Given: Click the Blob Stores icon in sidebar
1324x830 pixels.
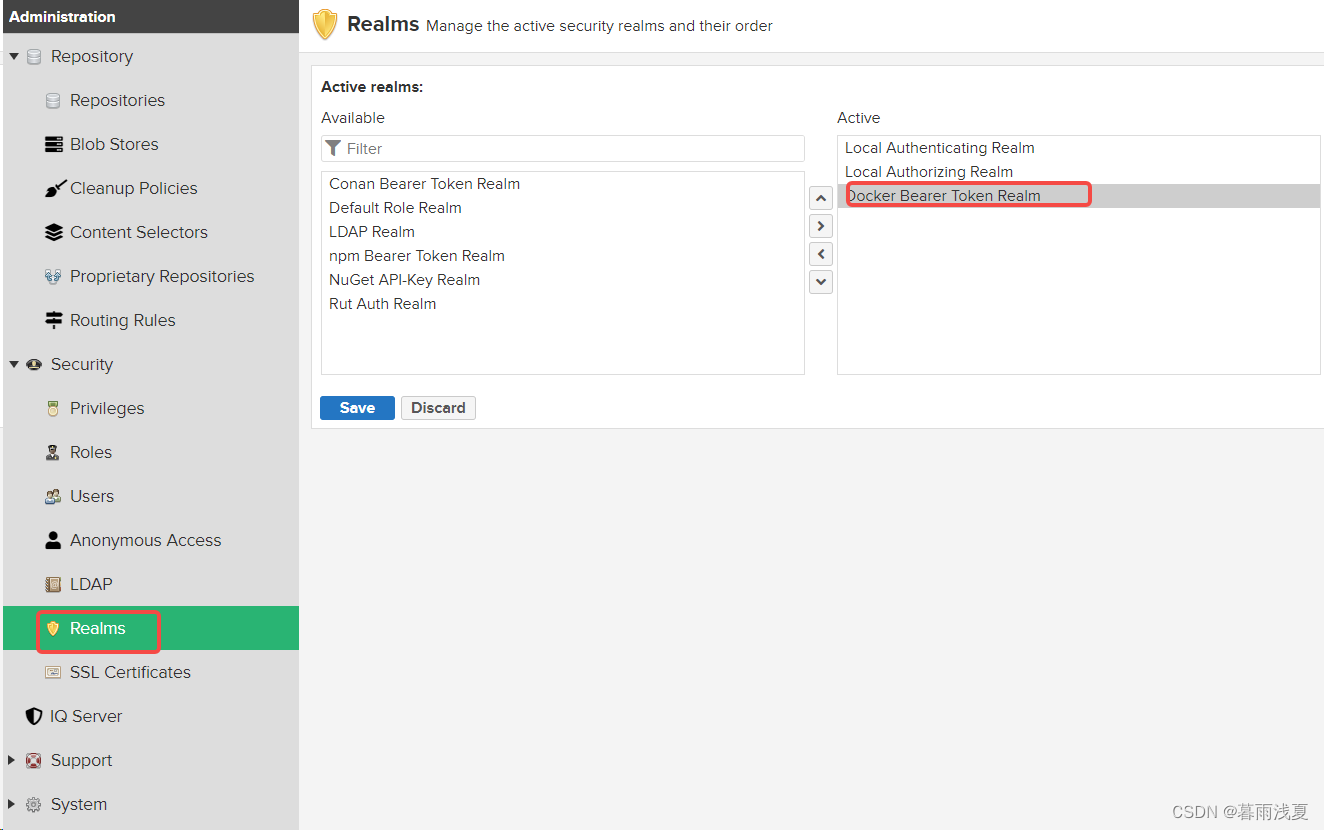Looking at the screenshot, I should [54, 145].
